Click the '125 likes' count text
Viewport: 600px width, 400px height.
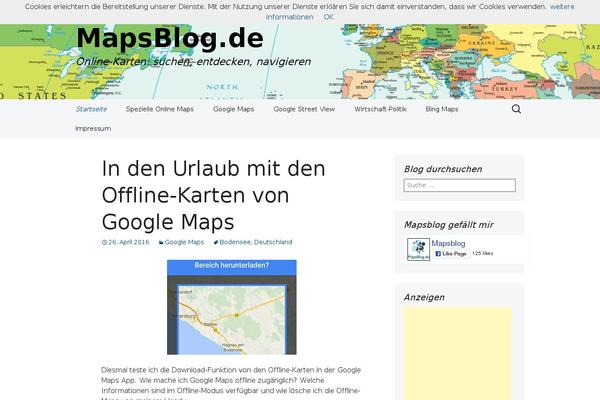pos(483,253)
